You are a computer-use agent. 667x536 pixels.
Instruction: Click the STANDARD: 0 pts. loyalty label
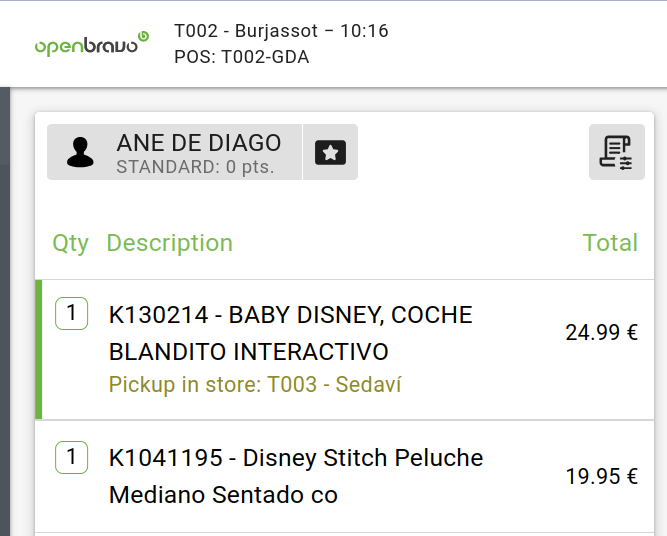pyautogui.click(x=195, y=167)
